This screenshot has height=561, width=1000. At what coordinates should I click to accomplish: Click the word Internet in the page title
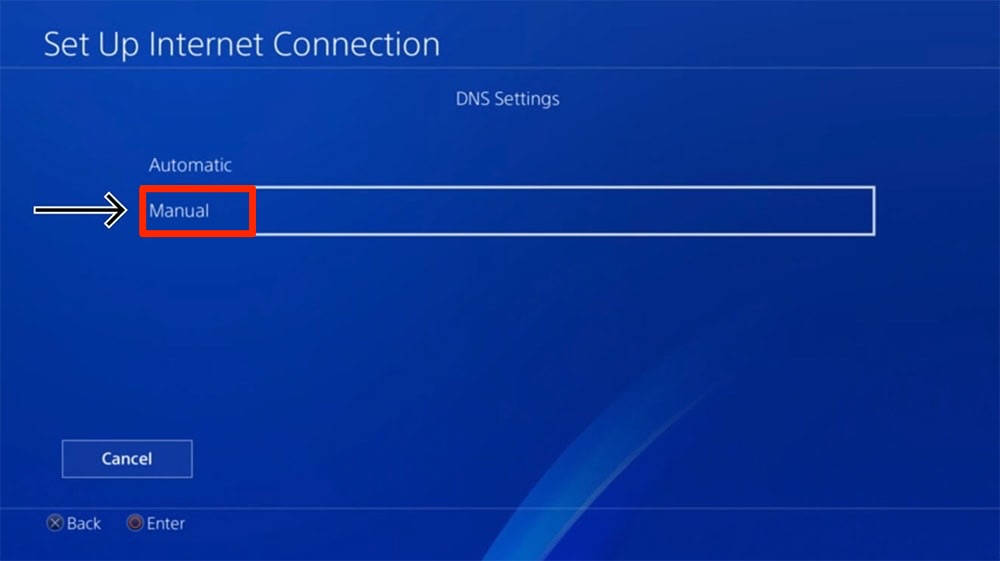tap(206, 45)
